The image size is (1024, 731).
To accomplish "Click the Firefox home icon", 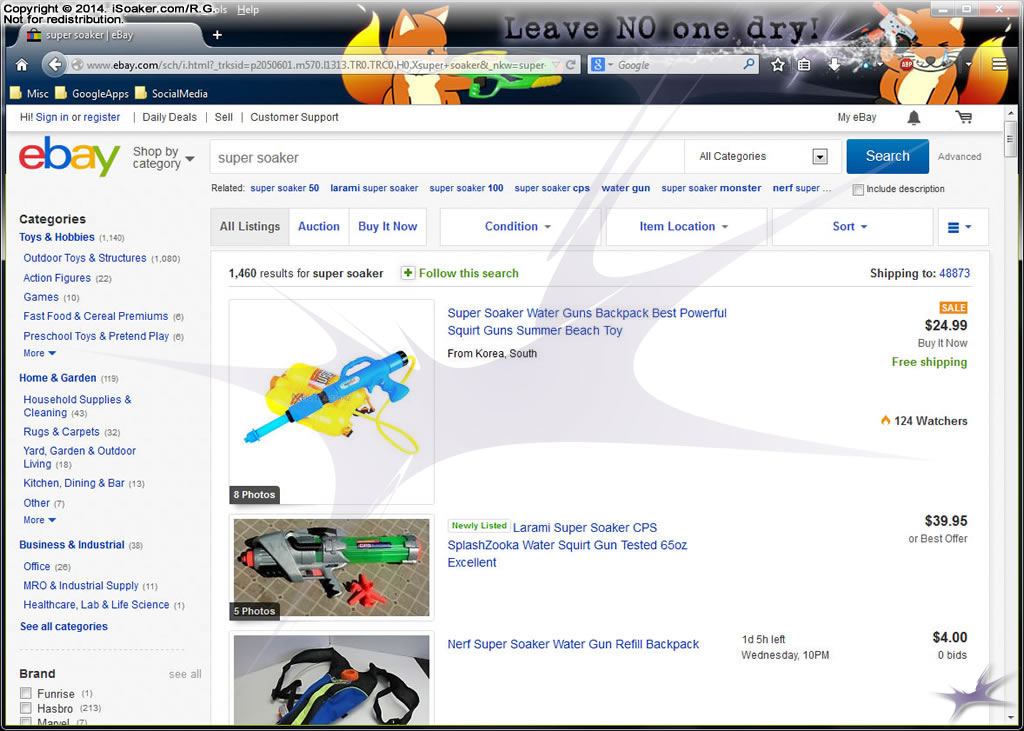I will (22, 65).
